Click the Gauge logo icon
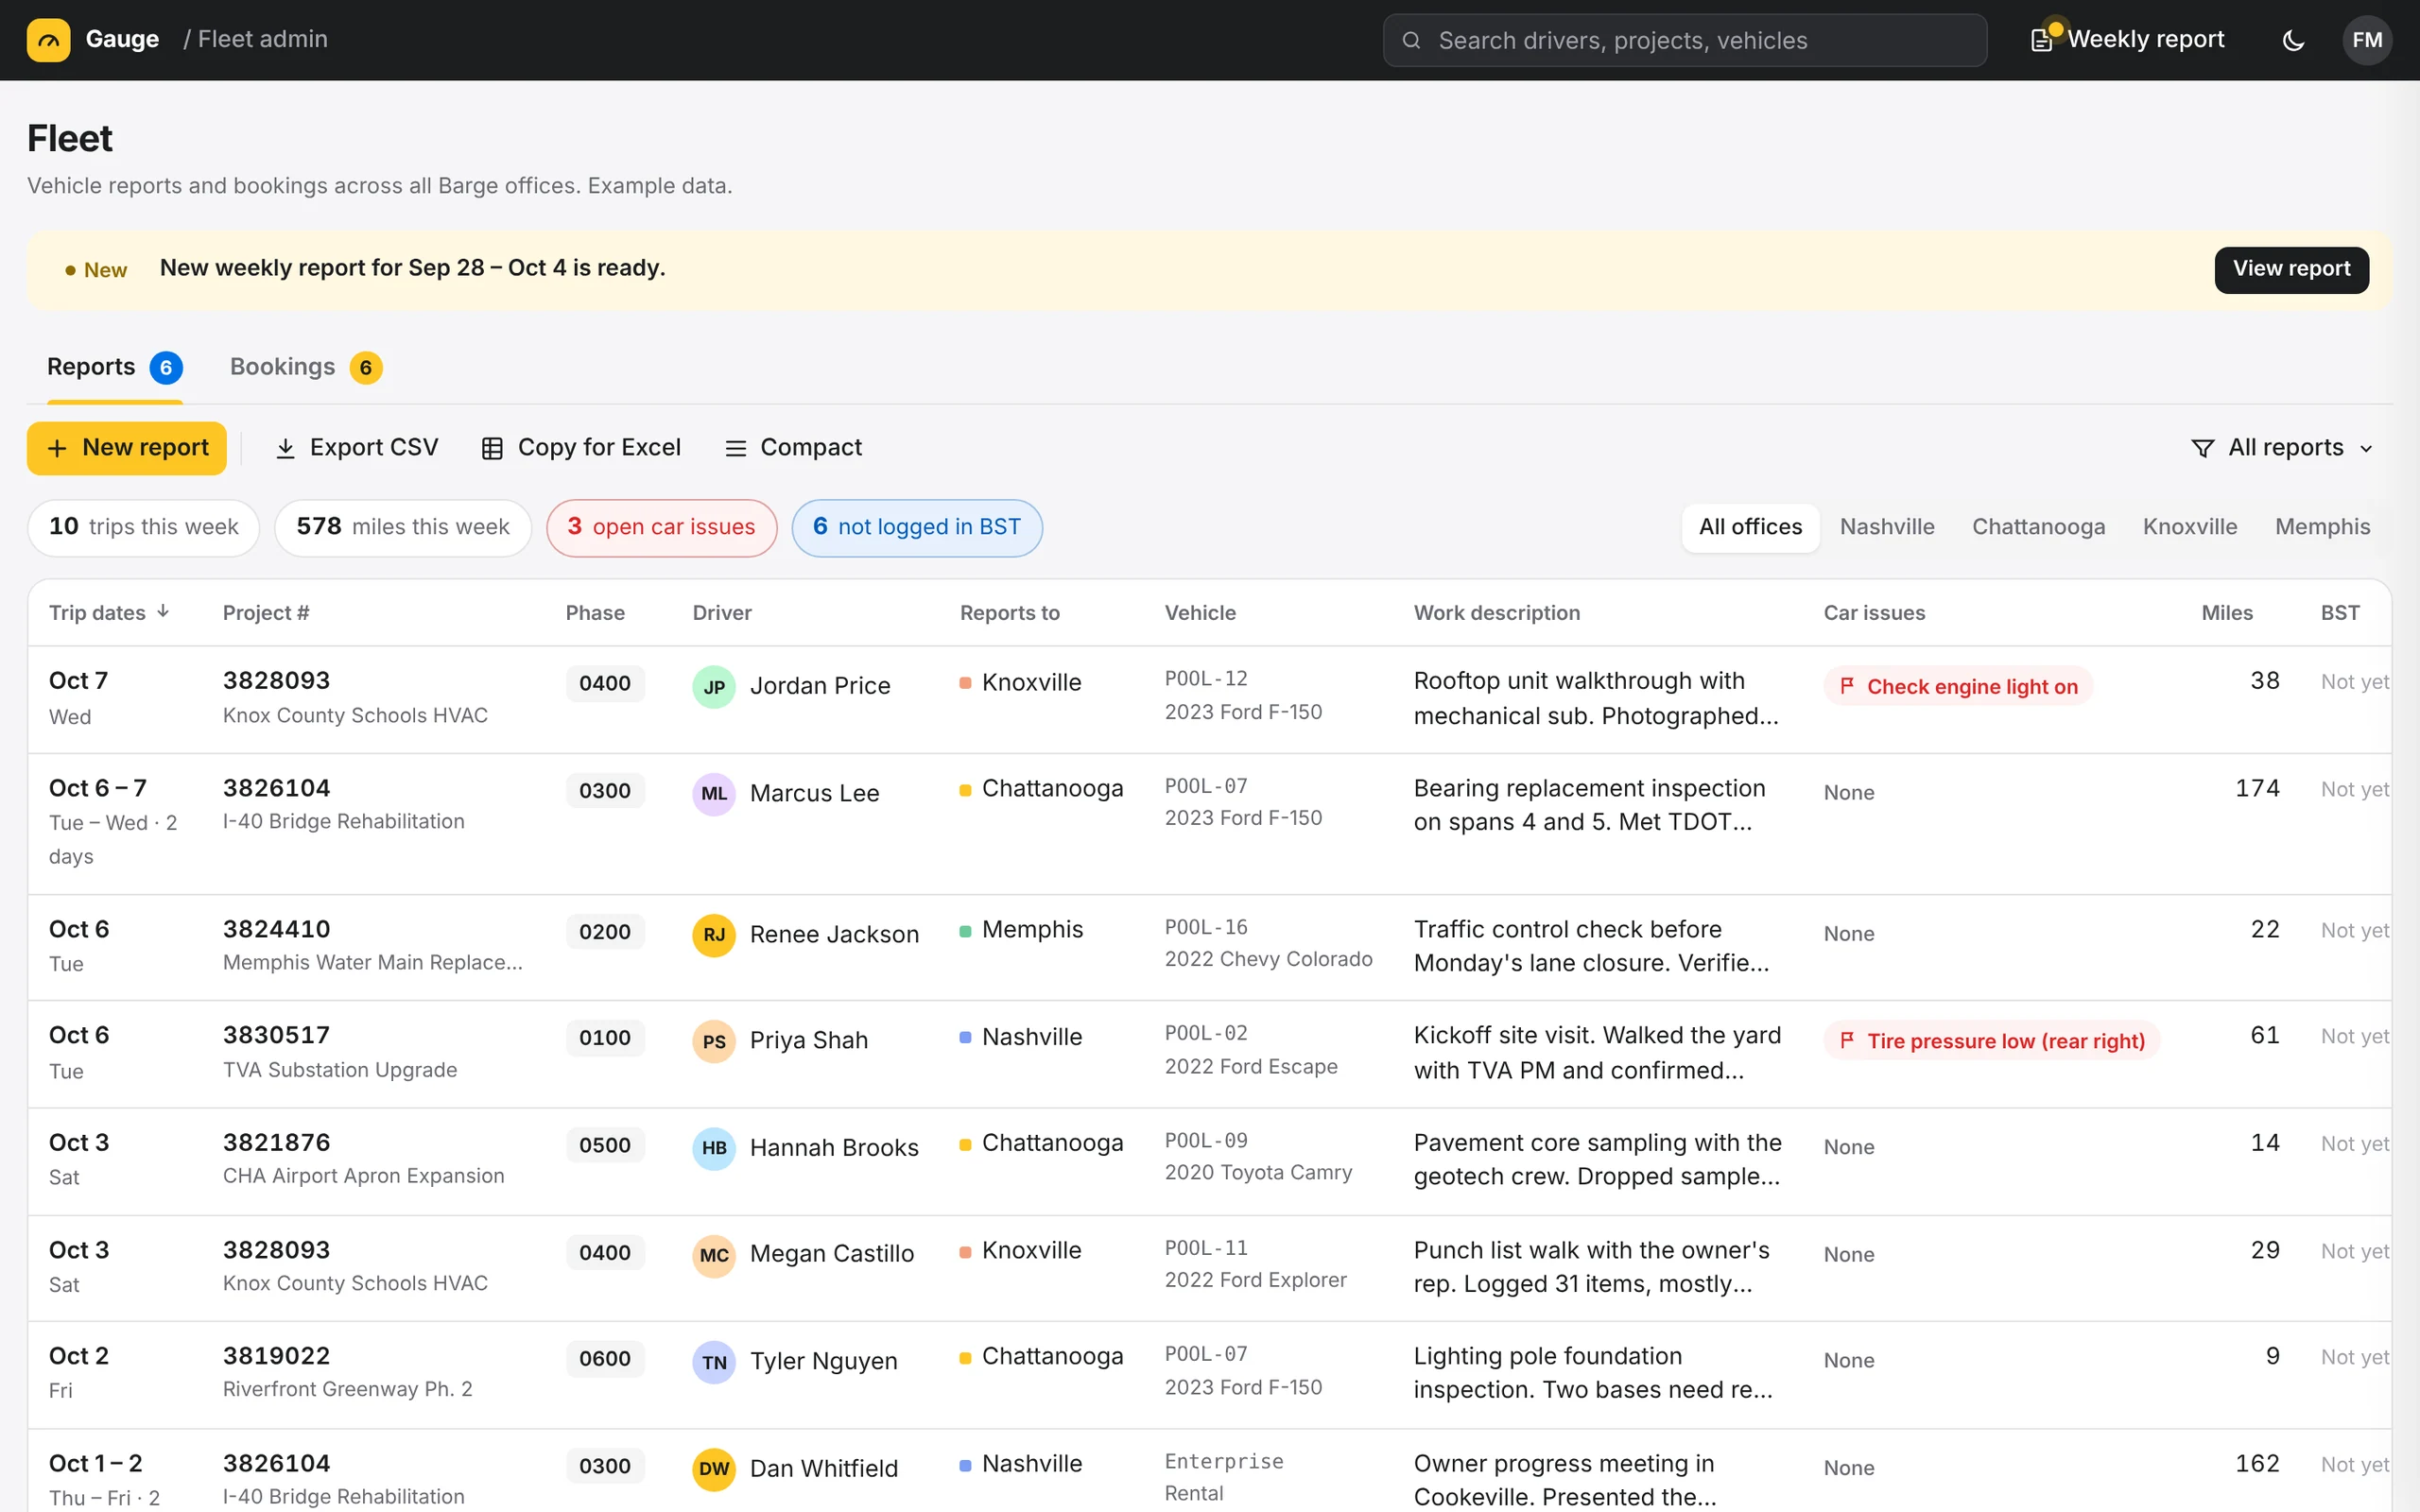The image size is (2420, 1512). click(48, 40)
